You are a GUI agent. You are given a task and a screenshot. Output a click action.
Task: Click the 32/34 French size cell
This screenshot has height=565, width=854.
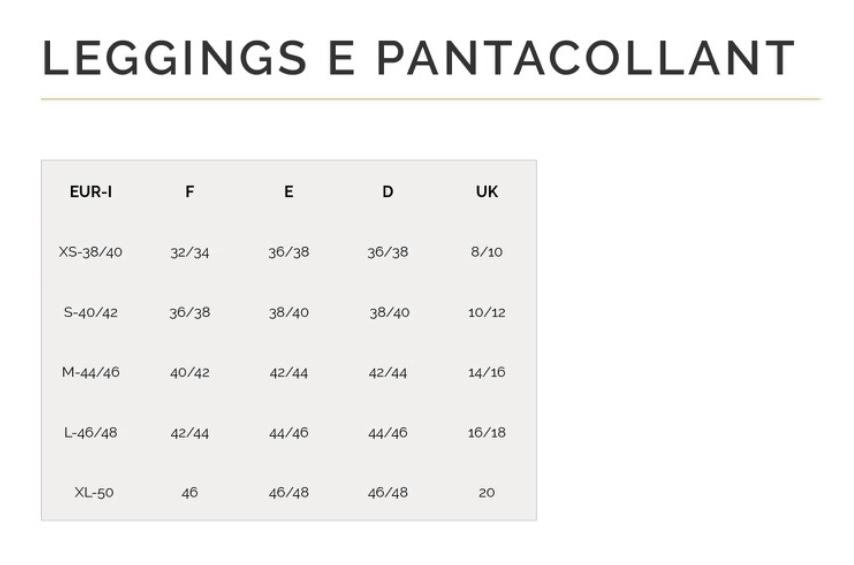pyautogui.click(x=189, y=252)
